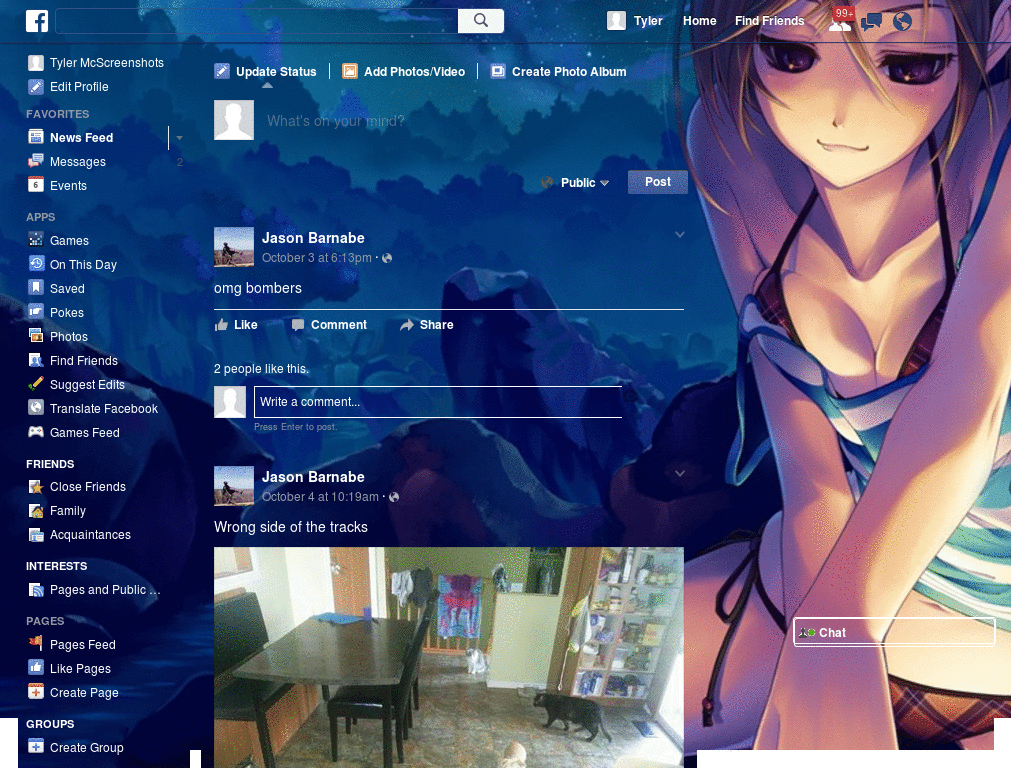1024x768 pixels.
Task: Select the Update Status tab
Action: [266, 72]
